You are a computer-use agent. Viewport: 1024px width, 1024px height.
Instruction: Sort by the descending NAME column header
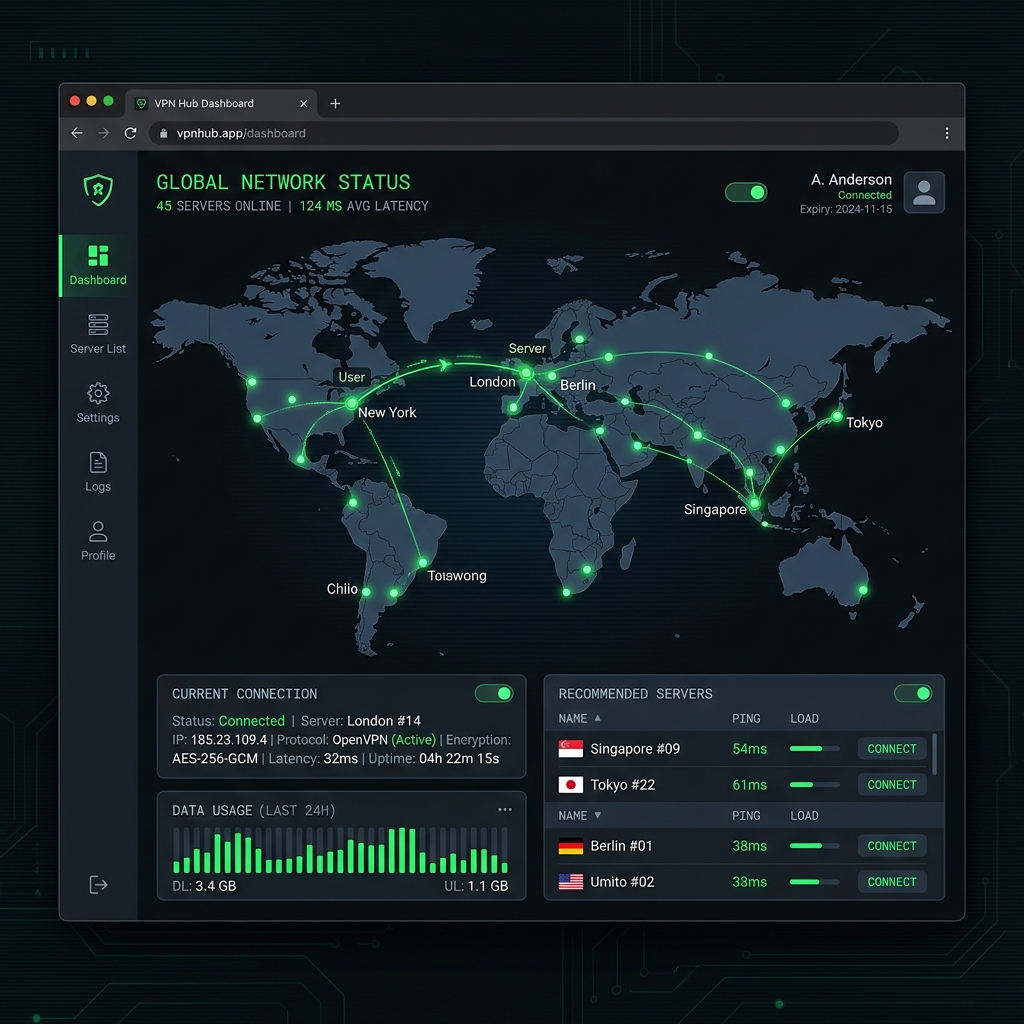pos(579,815)
